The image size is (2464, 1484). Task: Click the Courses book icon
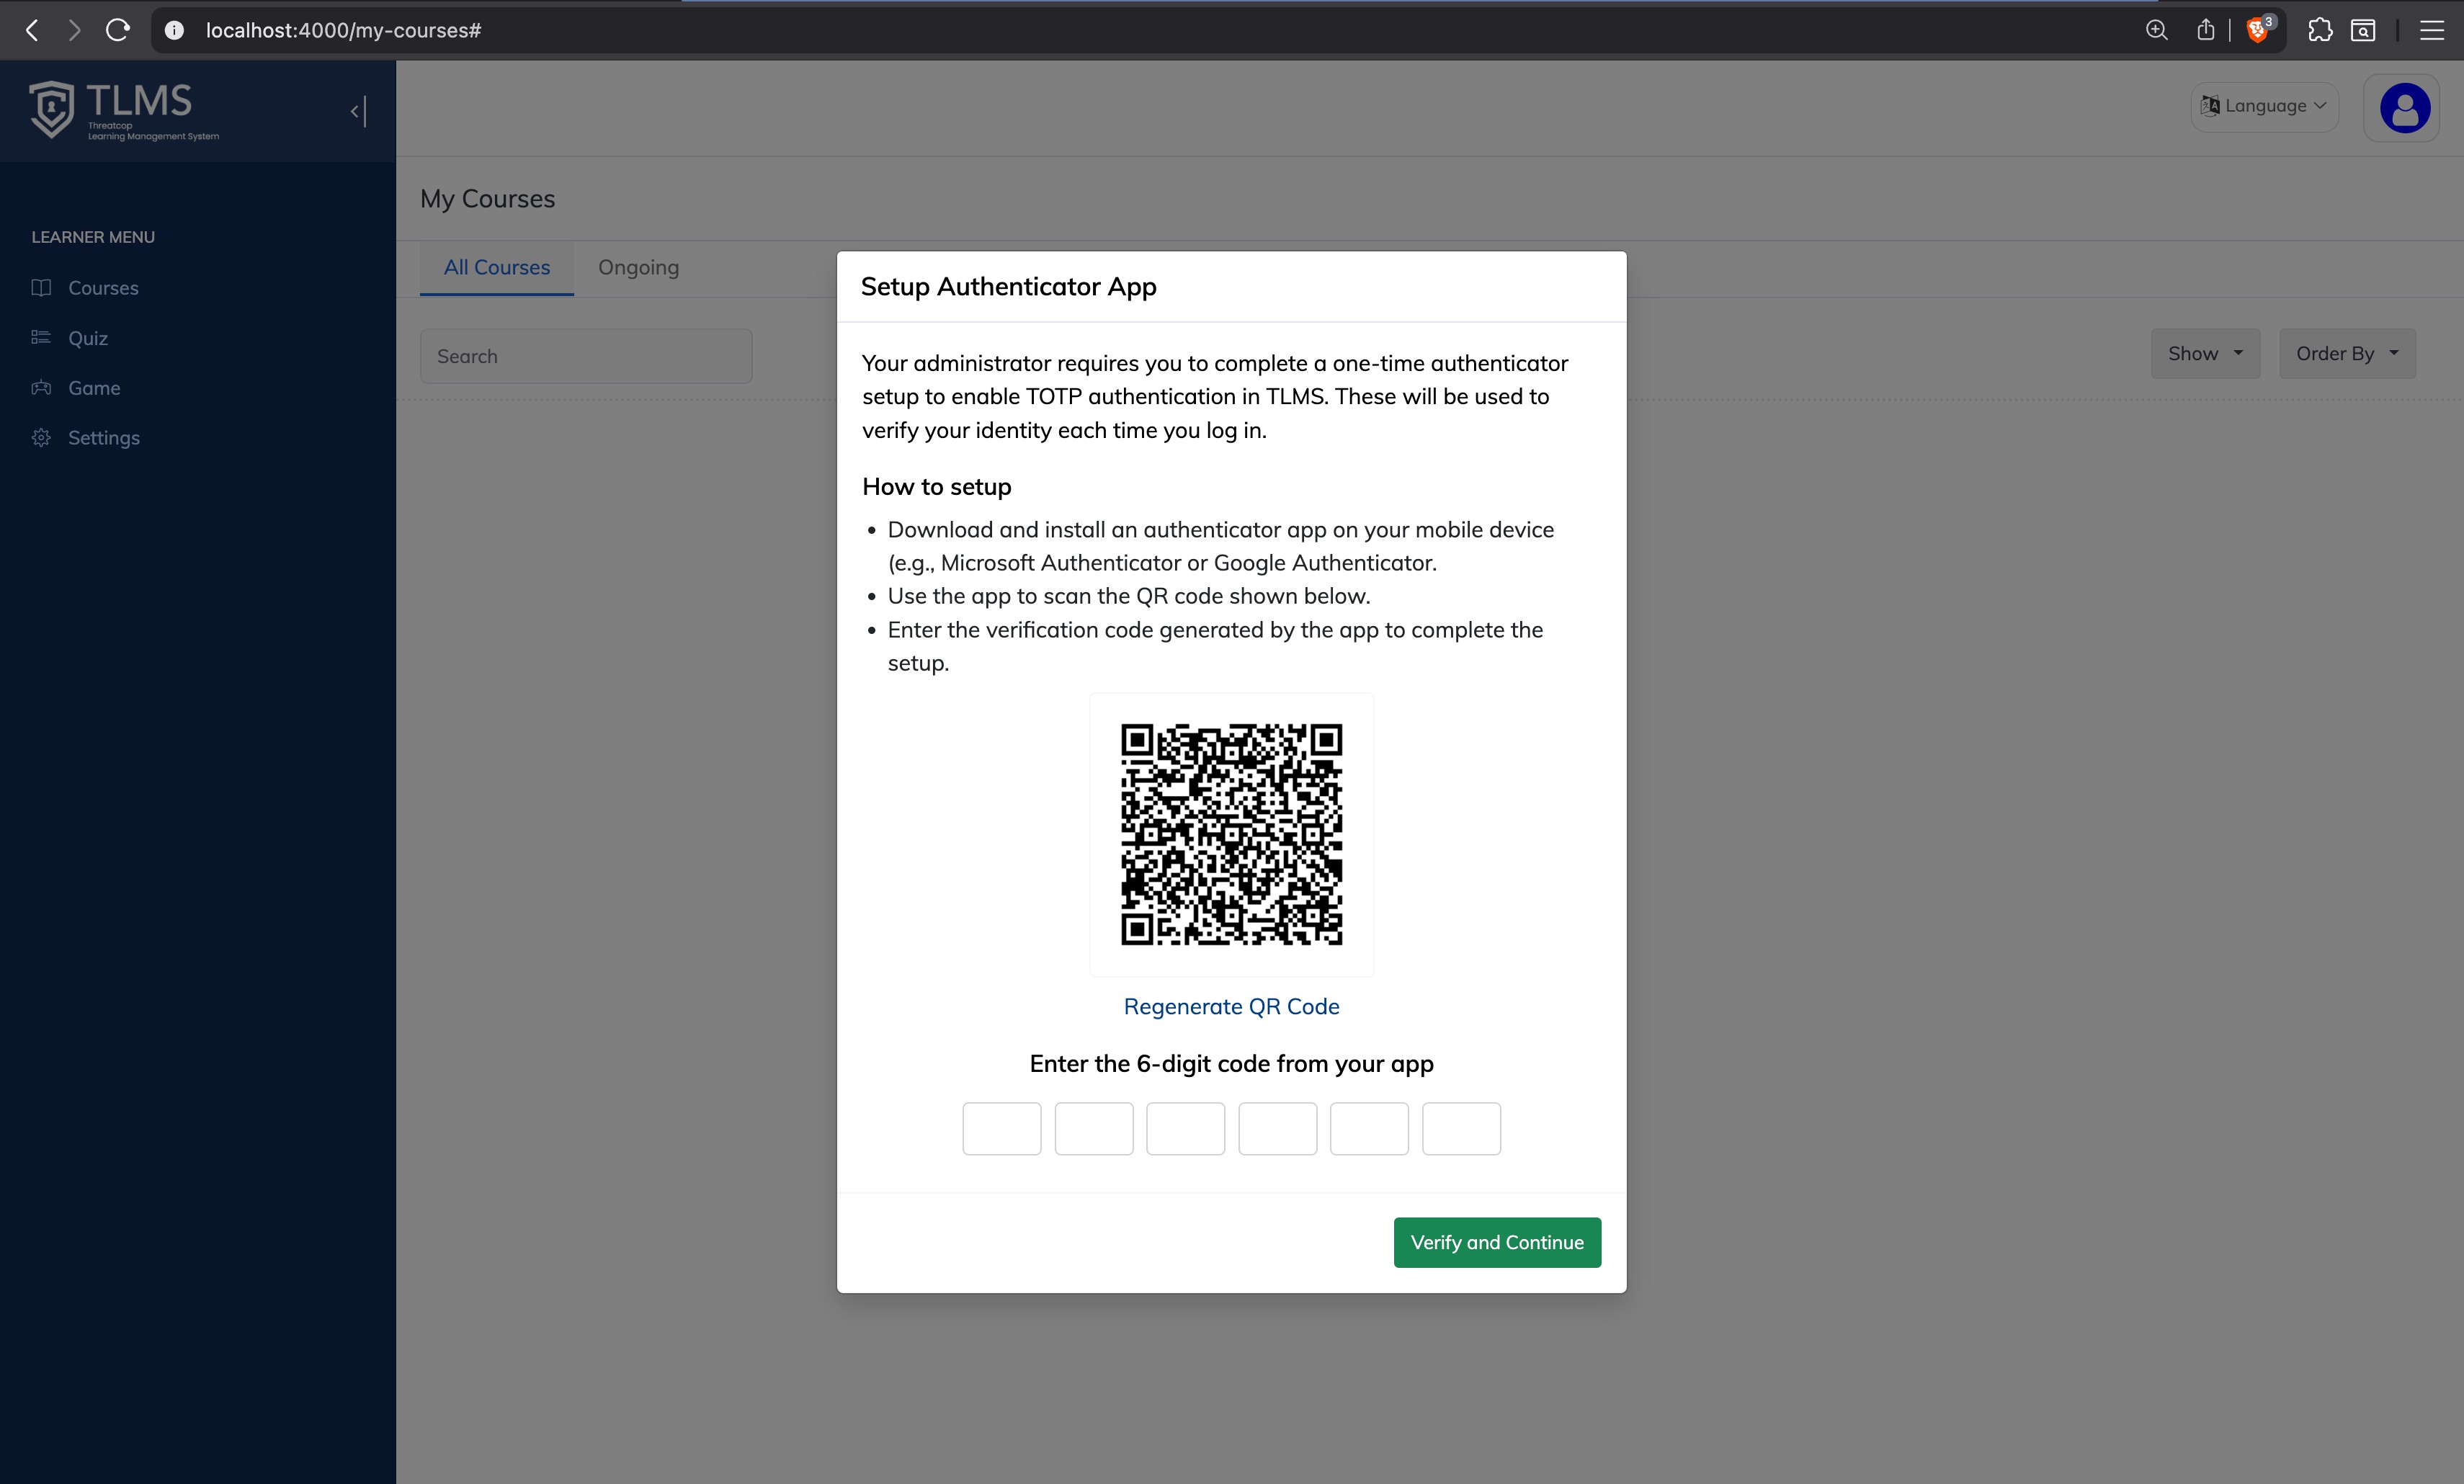click(41, 288)
